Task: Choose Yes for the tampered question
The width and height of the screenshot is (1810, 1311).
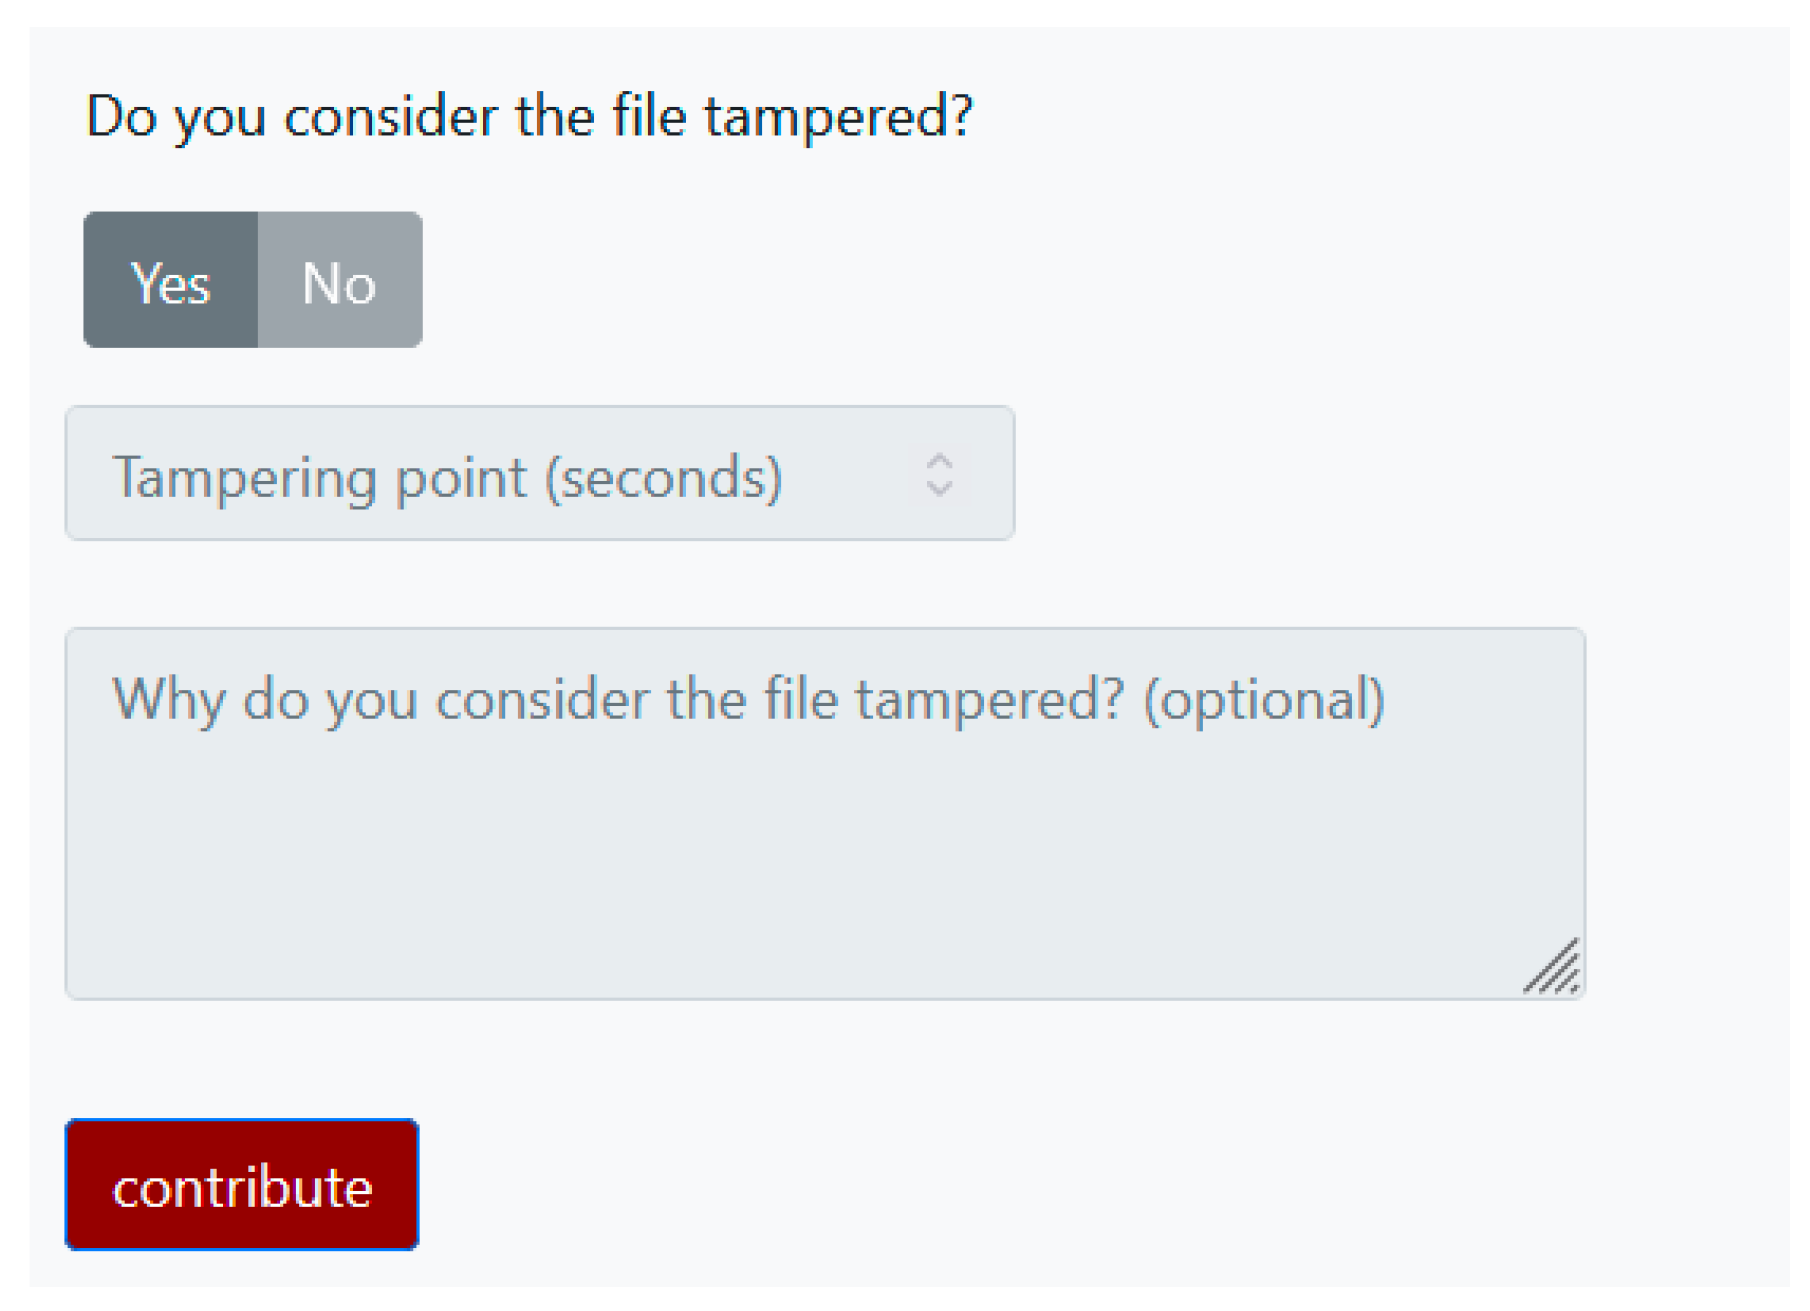Action: click(170, 281)
